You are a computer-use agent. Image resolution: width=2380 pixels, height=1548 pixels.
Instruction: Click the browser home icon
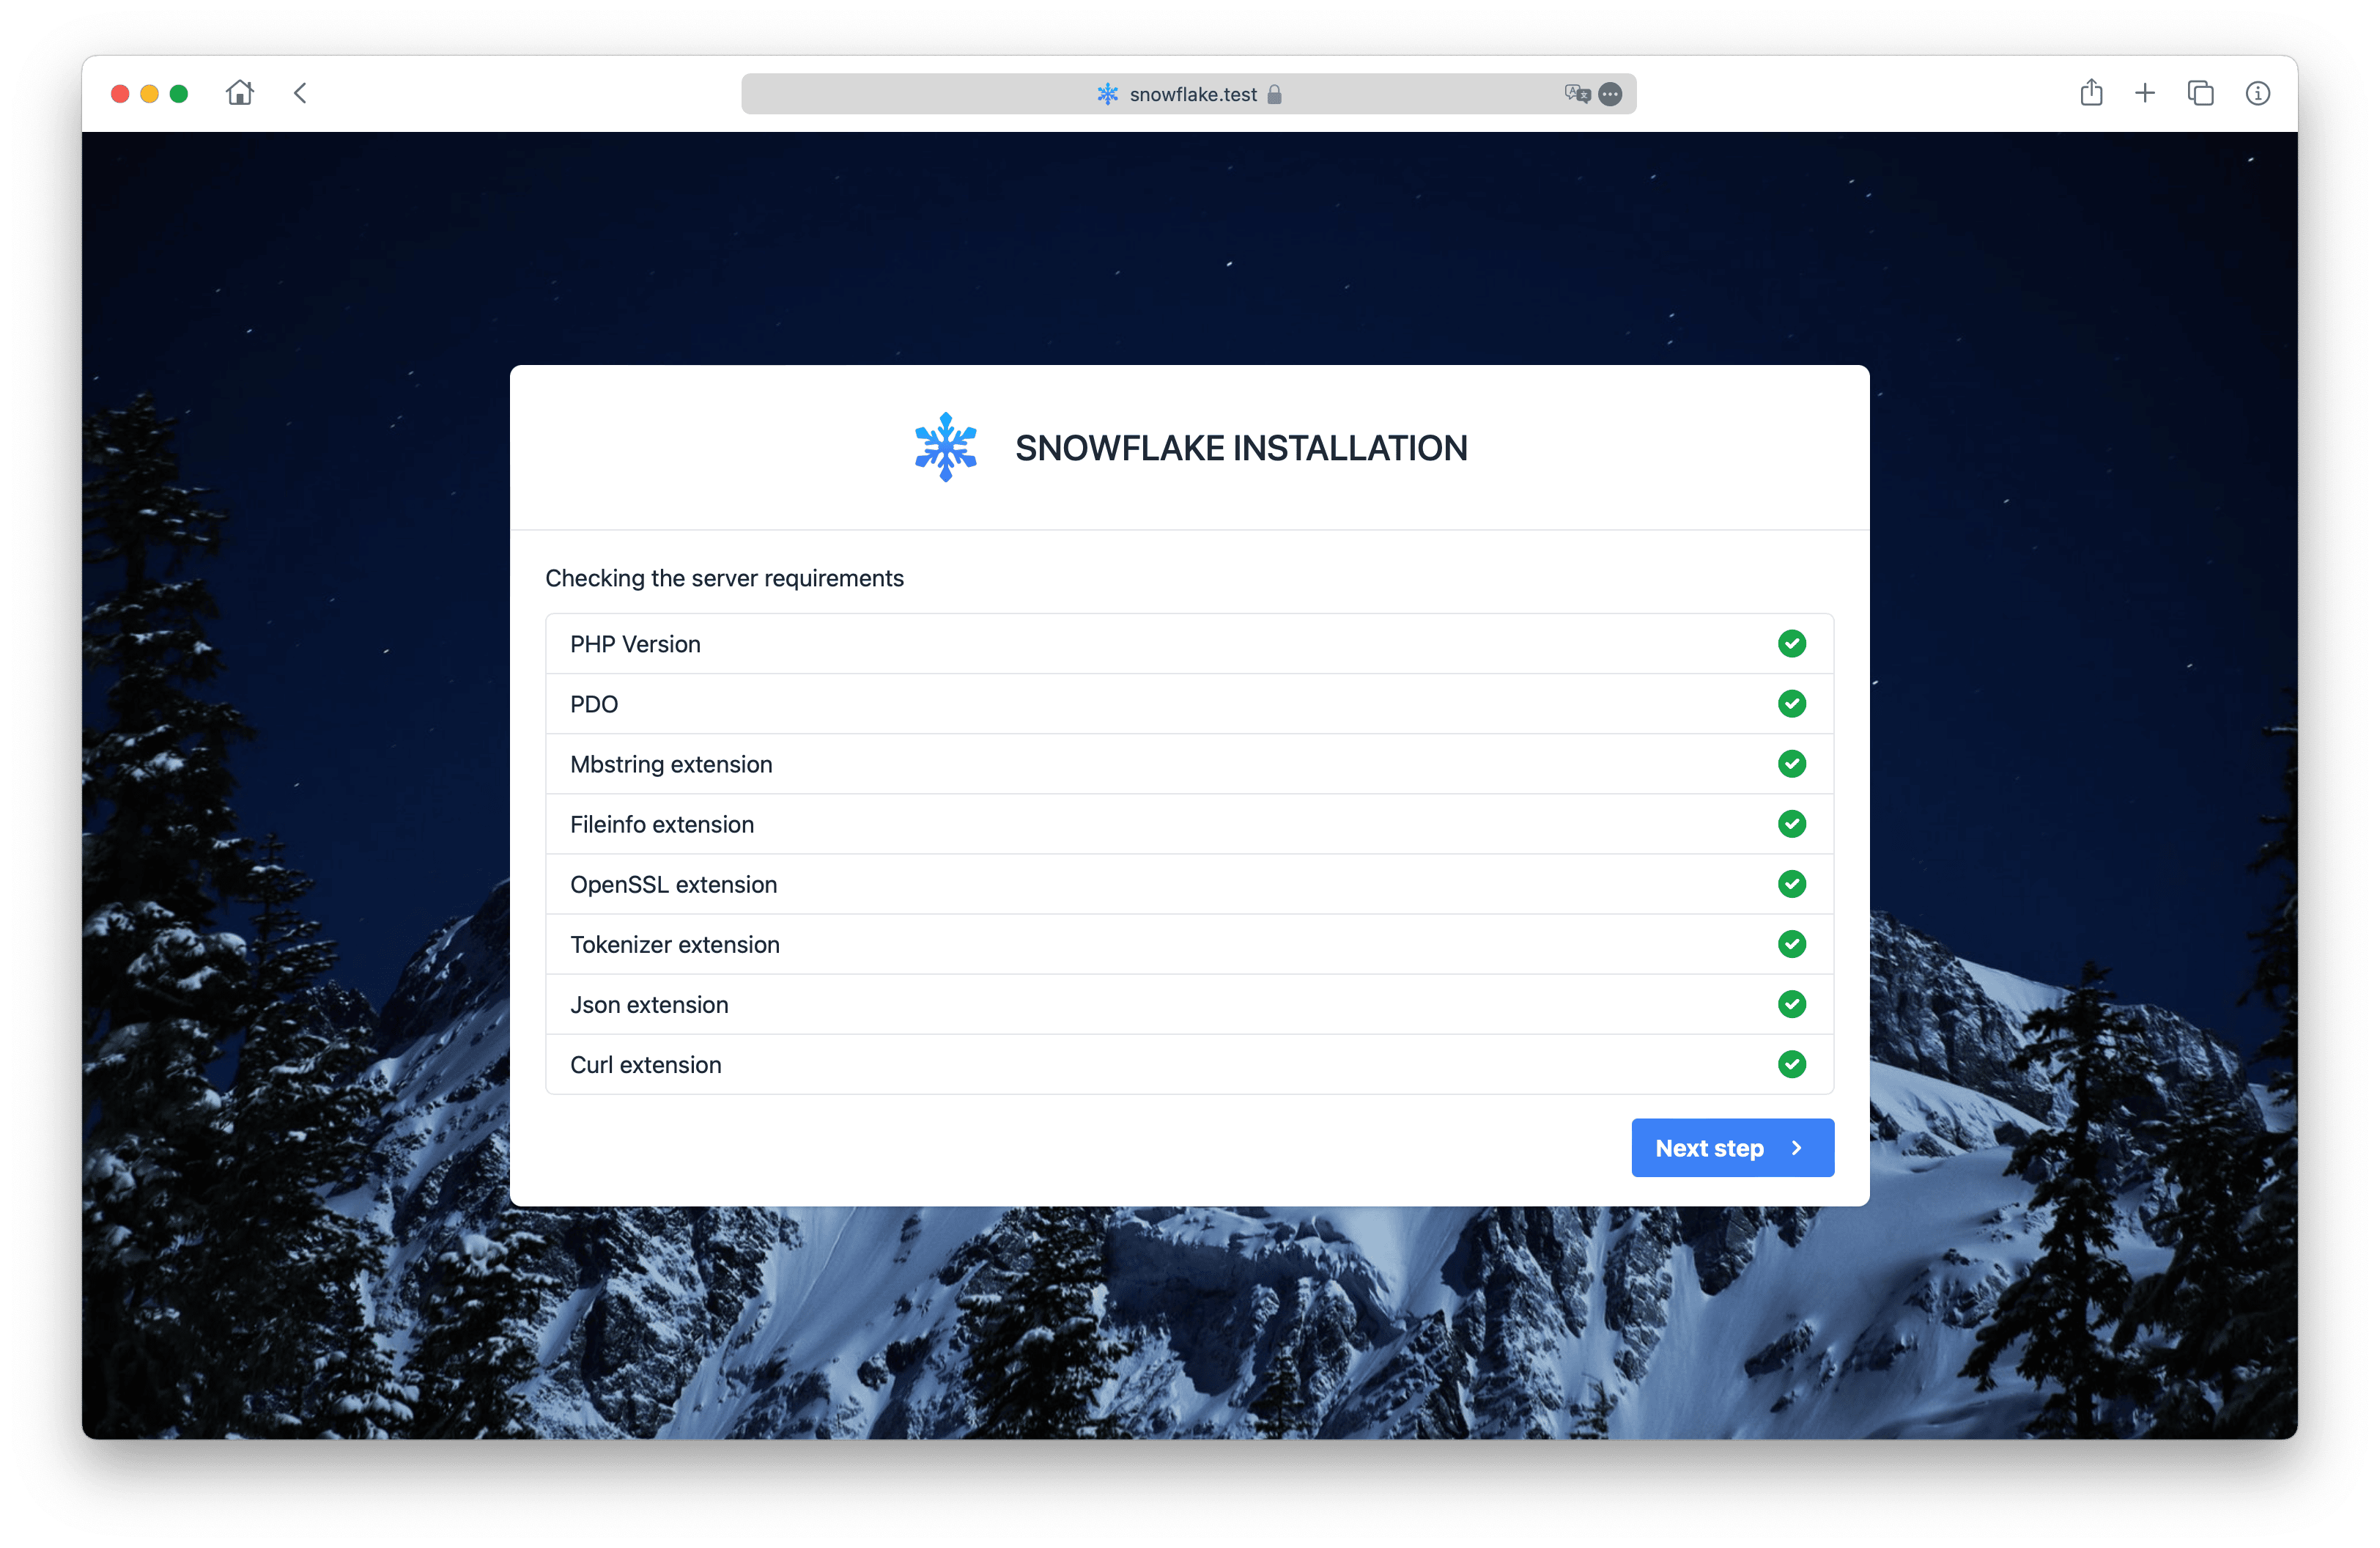pyautogui.click(x=240, y=93)
